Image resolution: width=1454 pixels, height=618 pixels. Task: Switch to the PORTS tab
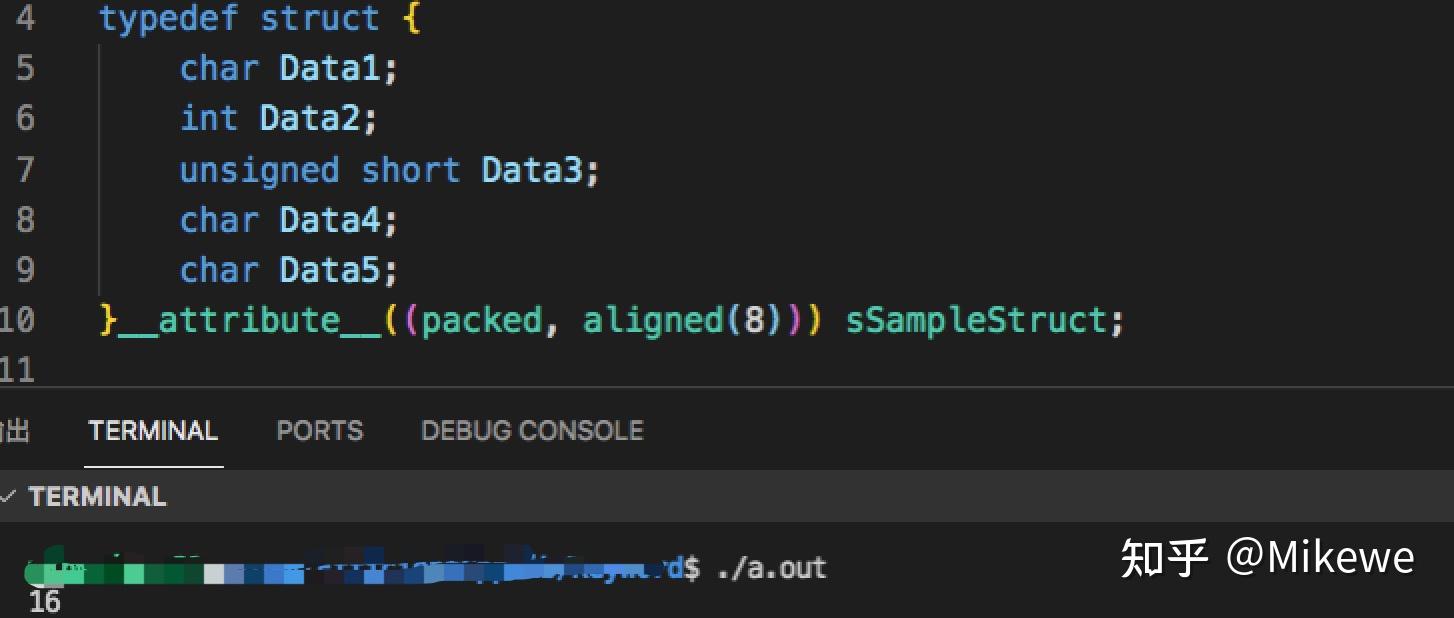[x=319, y=431]
